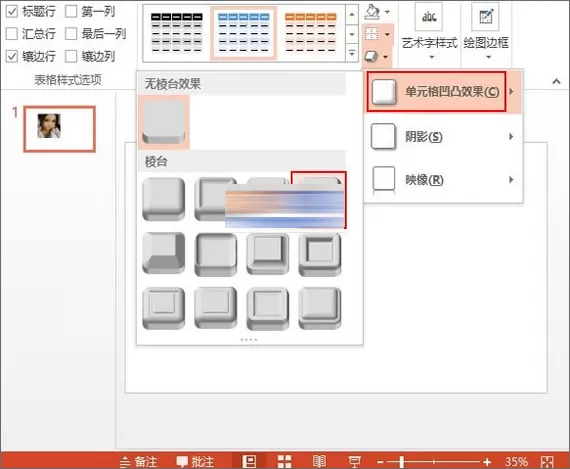This screenshot has width=570, height=469.
Task: Click the table borders icon
Action: click(372, 34)
